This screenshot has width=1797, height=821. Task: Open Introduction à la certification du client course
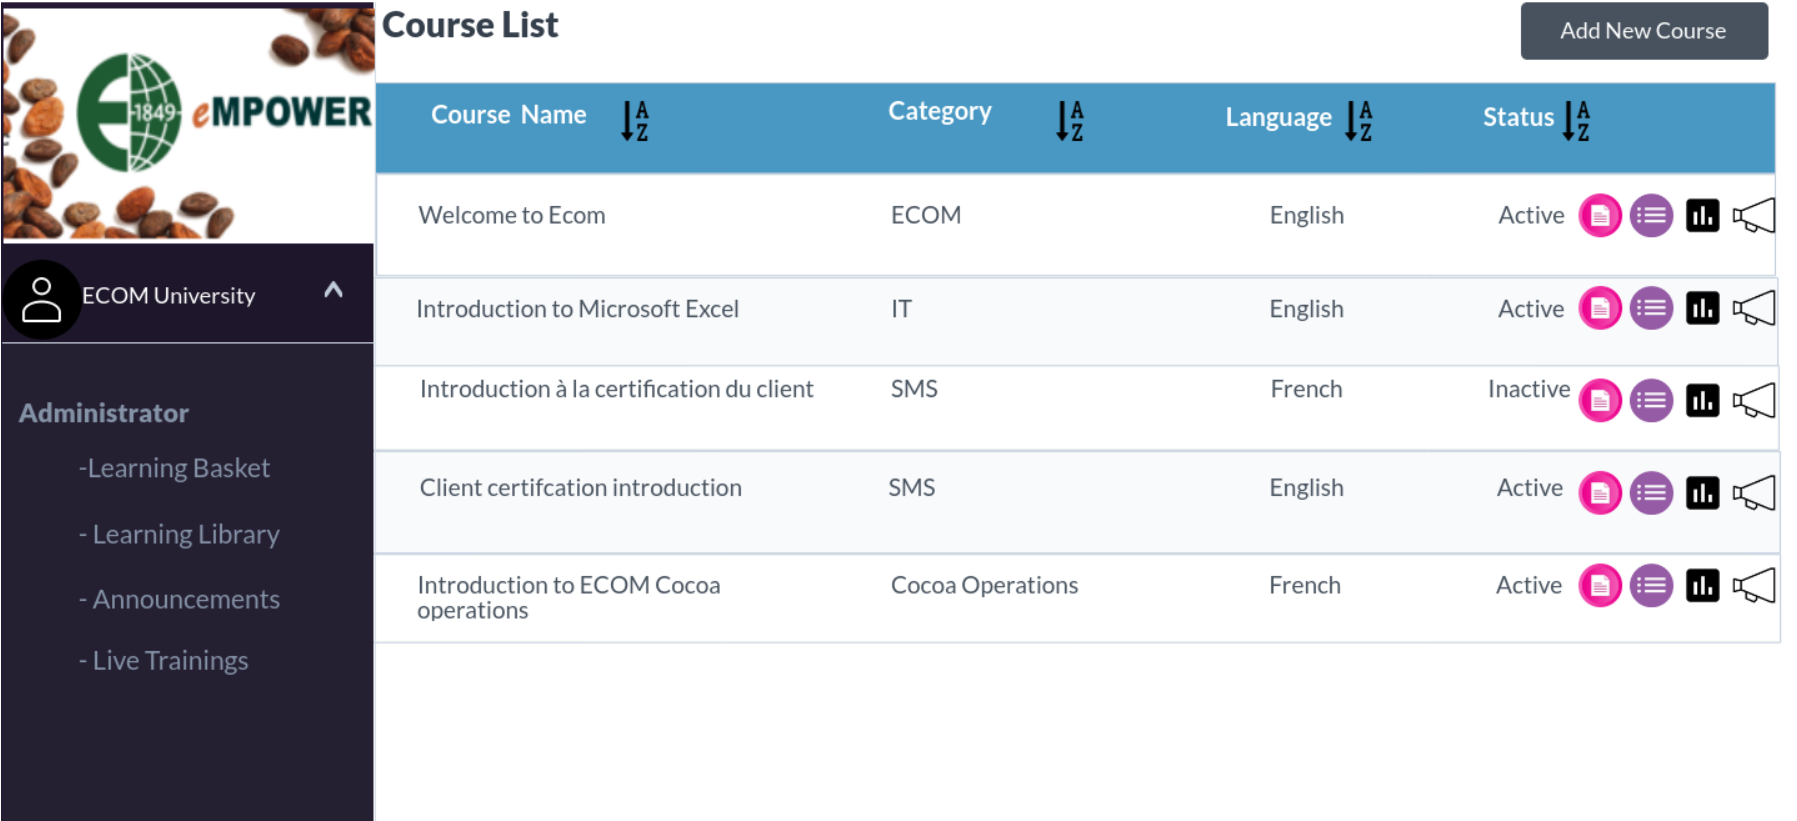(x=616, y=389)
